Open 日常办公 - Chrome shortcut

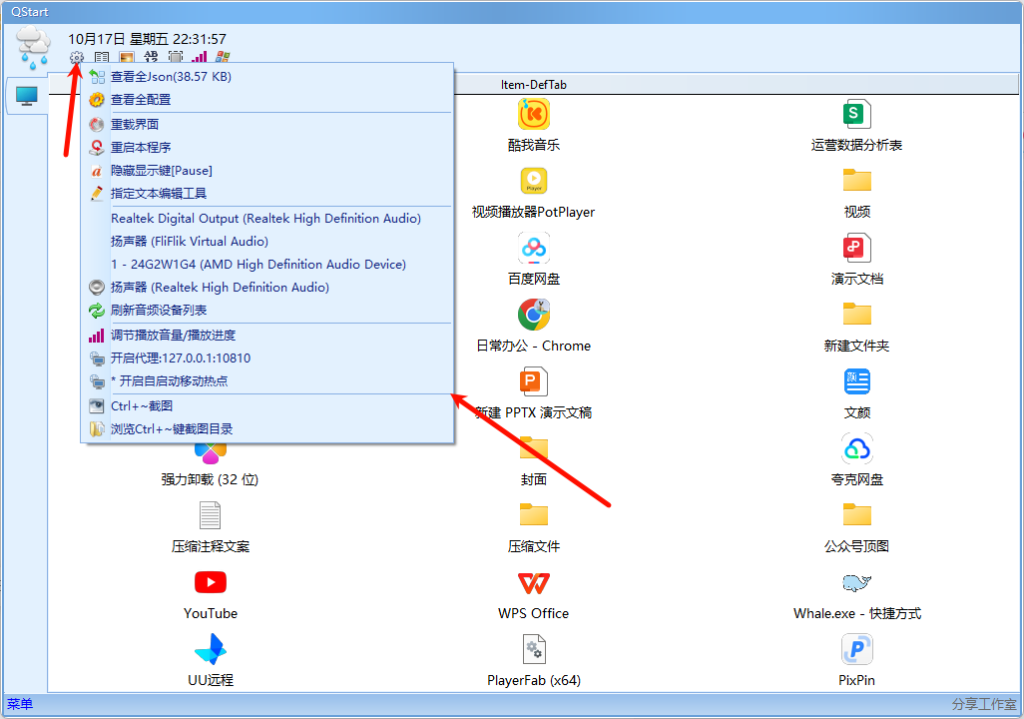(x=534, y=315)
